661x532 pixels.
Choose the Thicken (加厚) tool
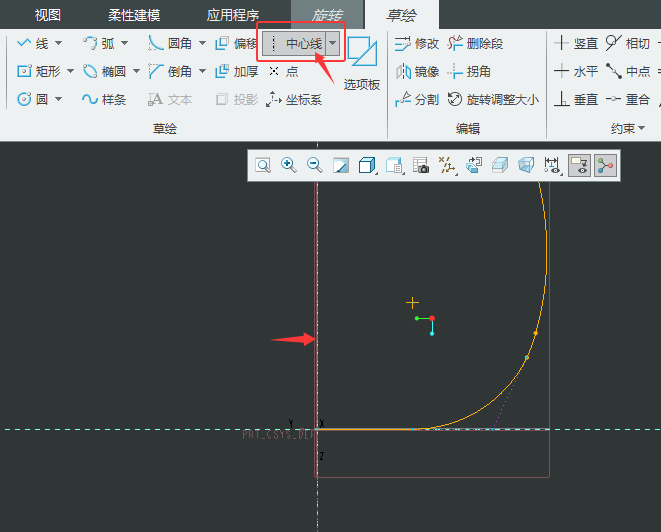pos(236,71)
